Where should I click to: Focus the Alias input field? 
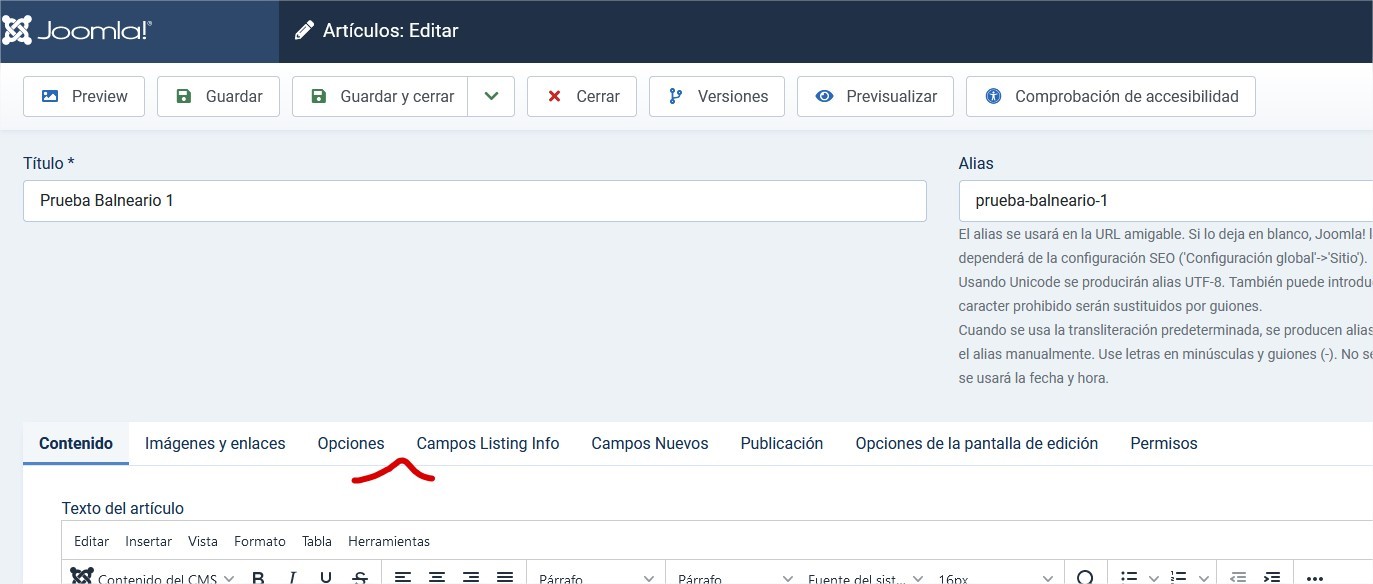[1165, 200]
